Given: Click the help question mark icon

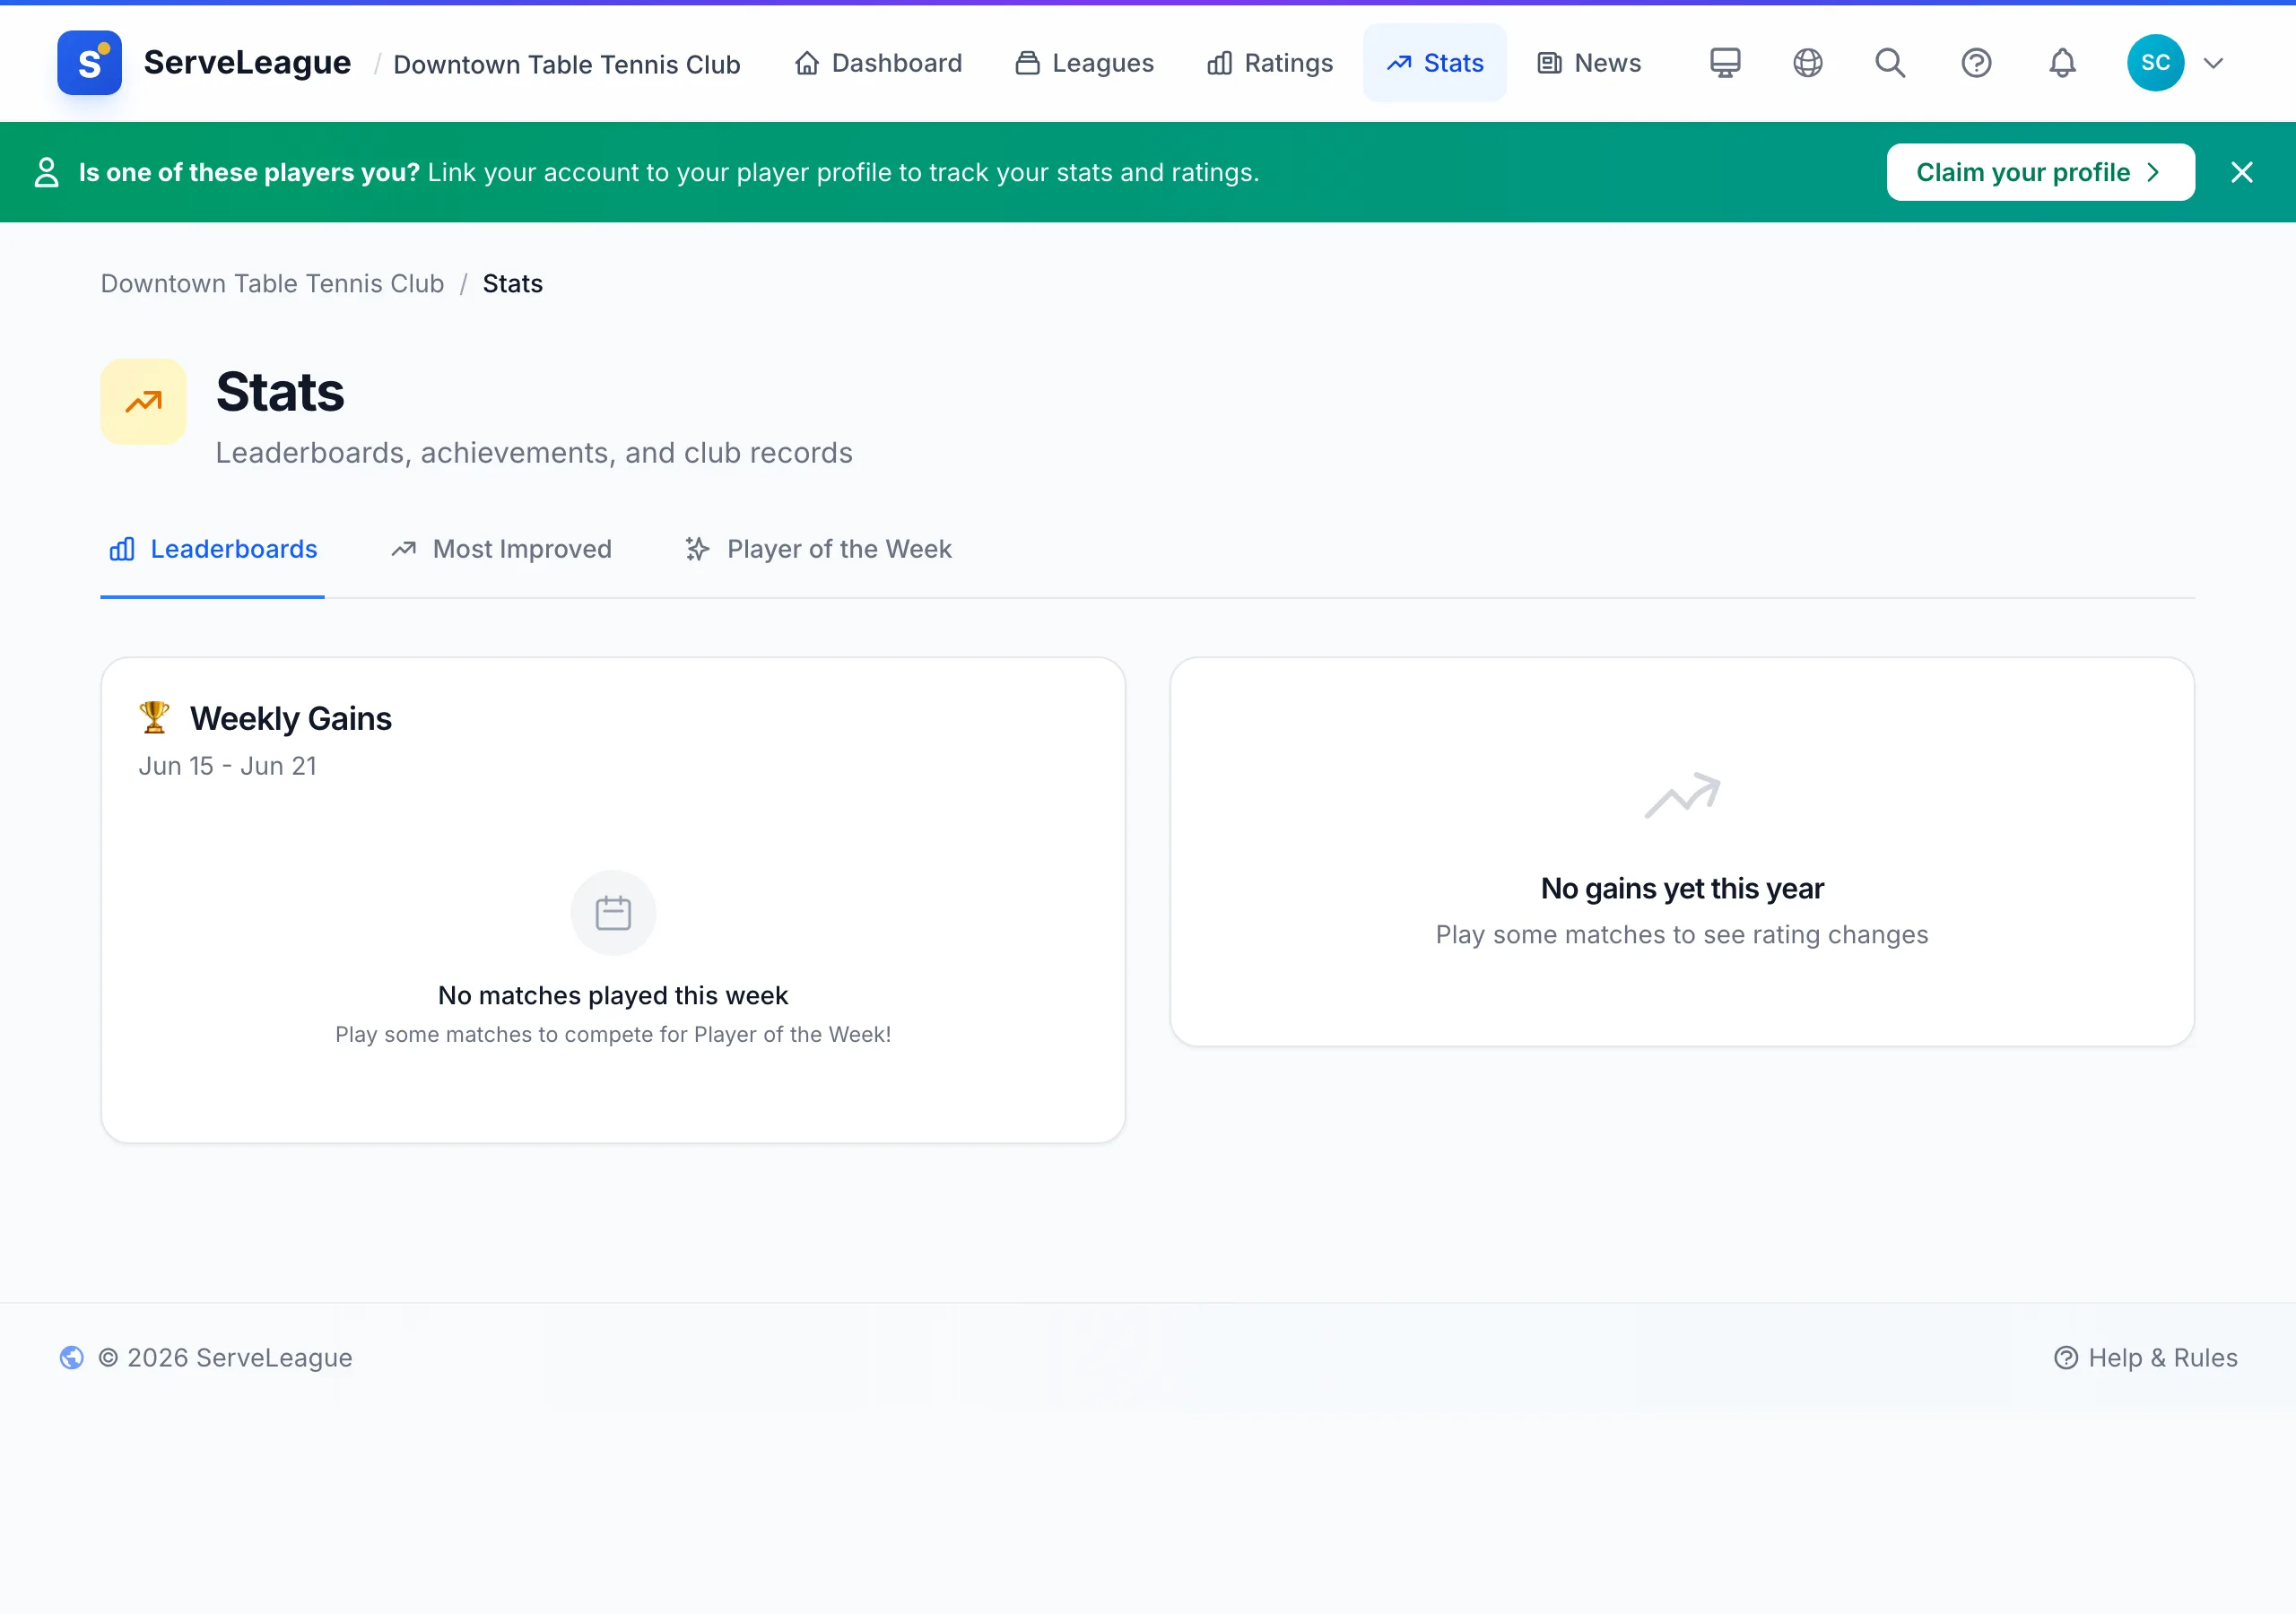Looking at the screenshot, I should coord(1976,63).
